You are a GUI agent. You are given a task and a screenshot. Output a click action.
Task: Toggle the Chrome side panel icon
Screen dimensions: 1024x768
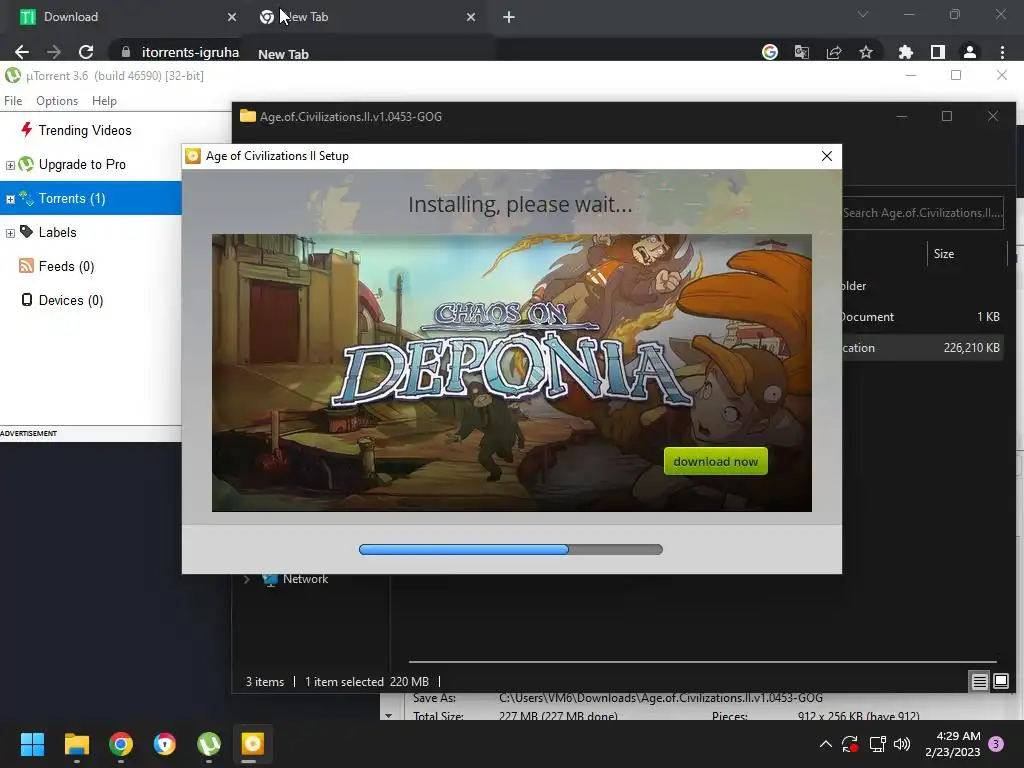click(x=938, y=52)
